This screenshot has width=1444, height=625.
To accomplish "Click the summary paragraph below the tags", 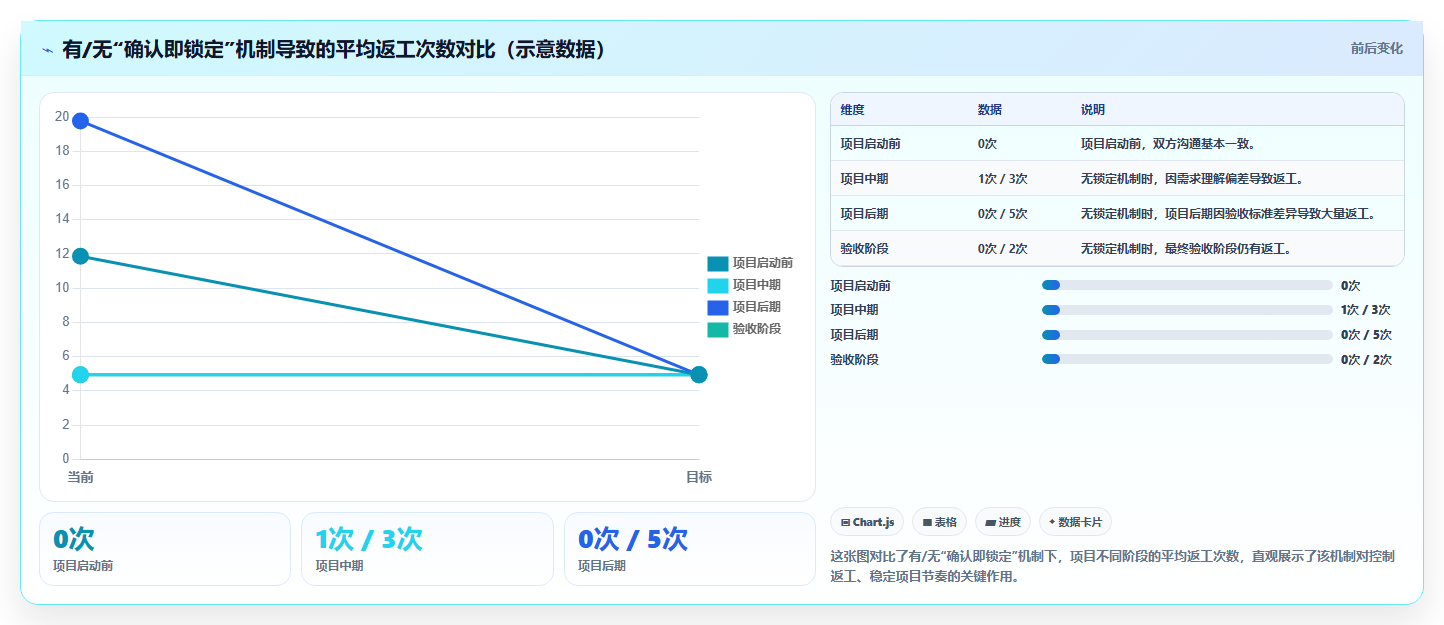I will coord(1113,566).
